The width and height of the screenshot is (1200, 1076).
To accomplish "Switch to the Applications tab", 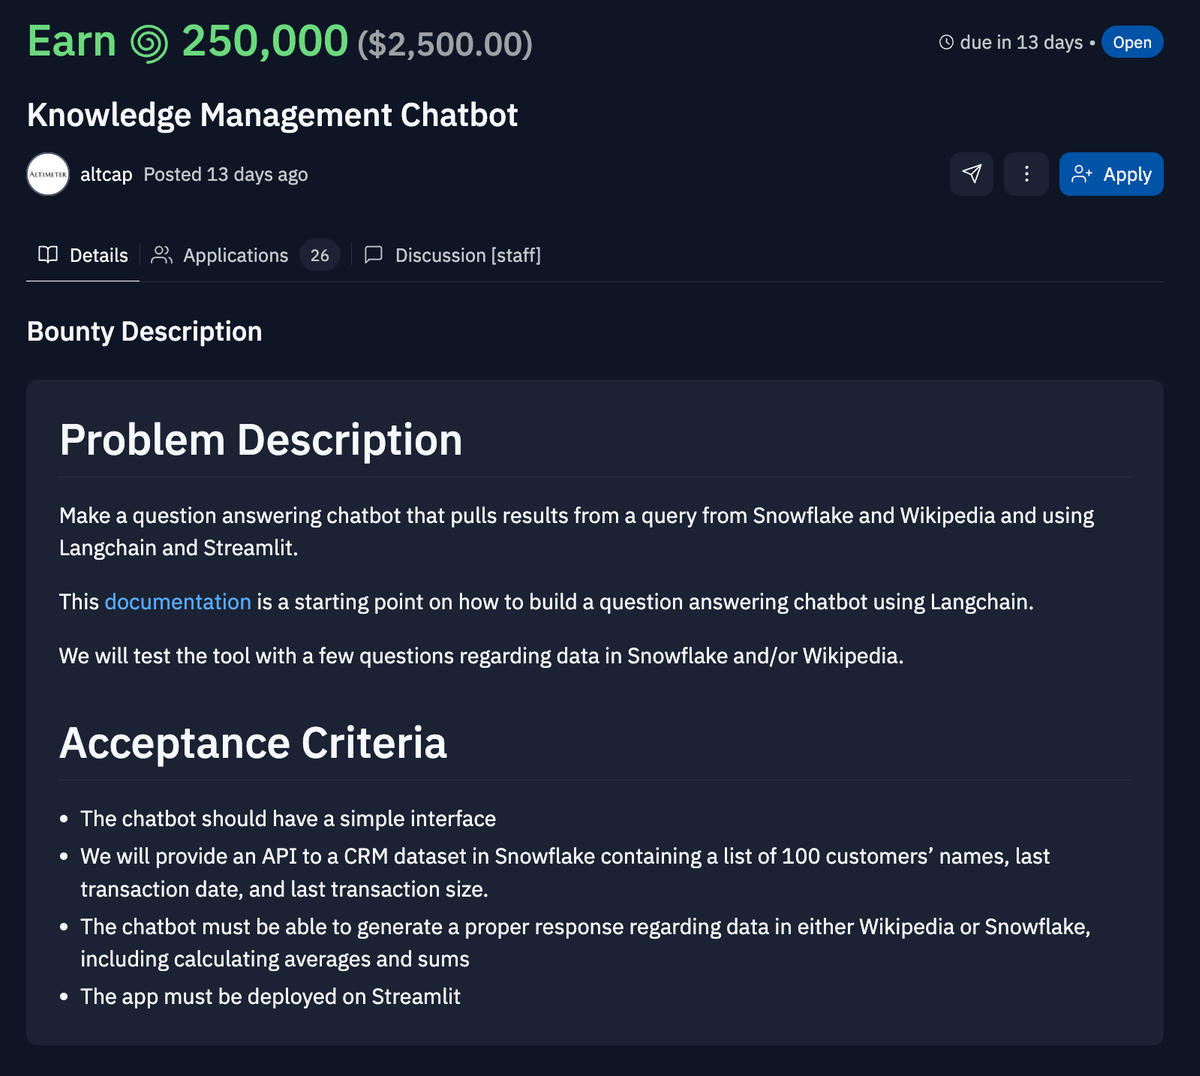I will (x=234, y=255).
